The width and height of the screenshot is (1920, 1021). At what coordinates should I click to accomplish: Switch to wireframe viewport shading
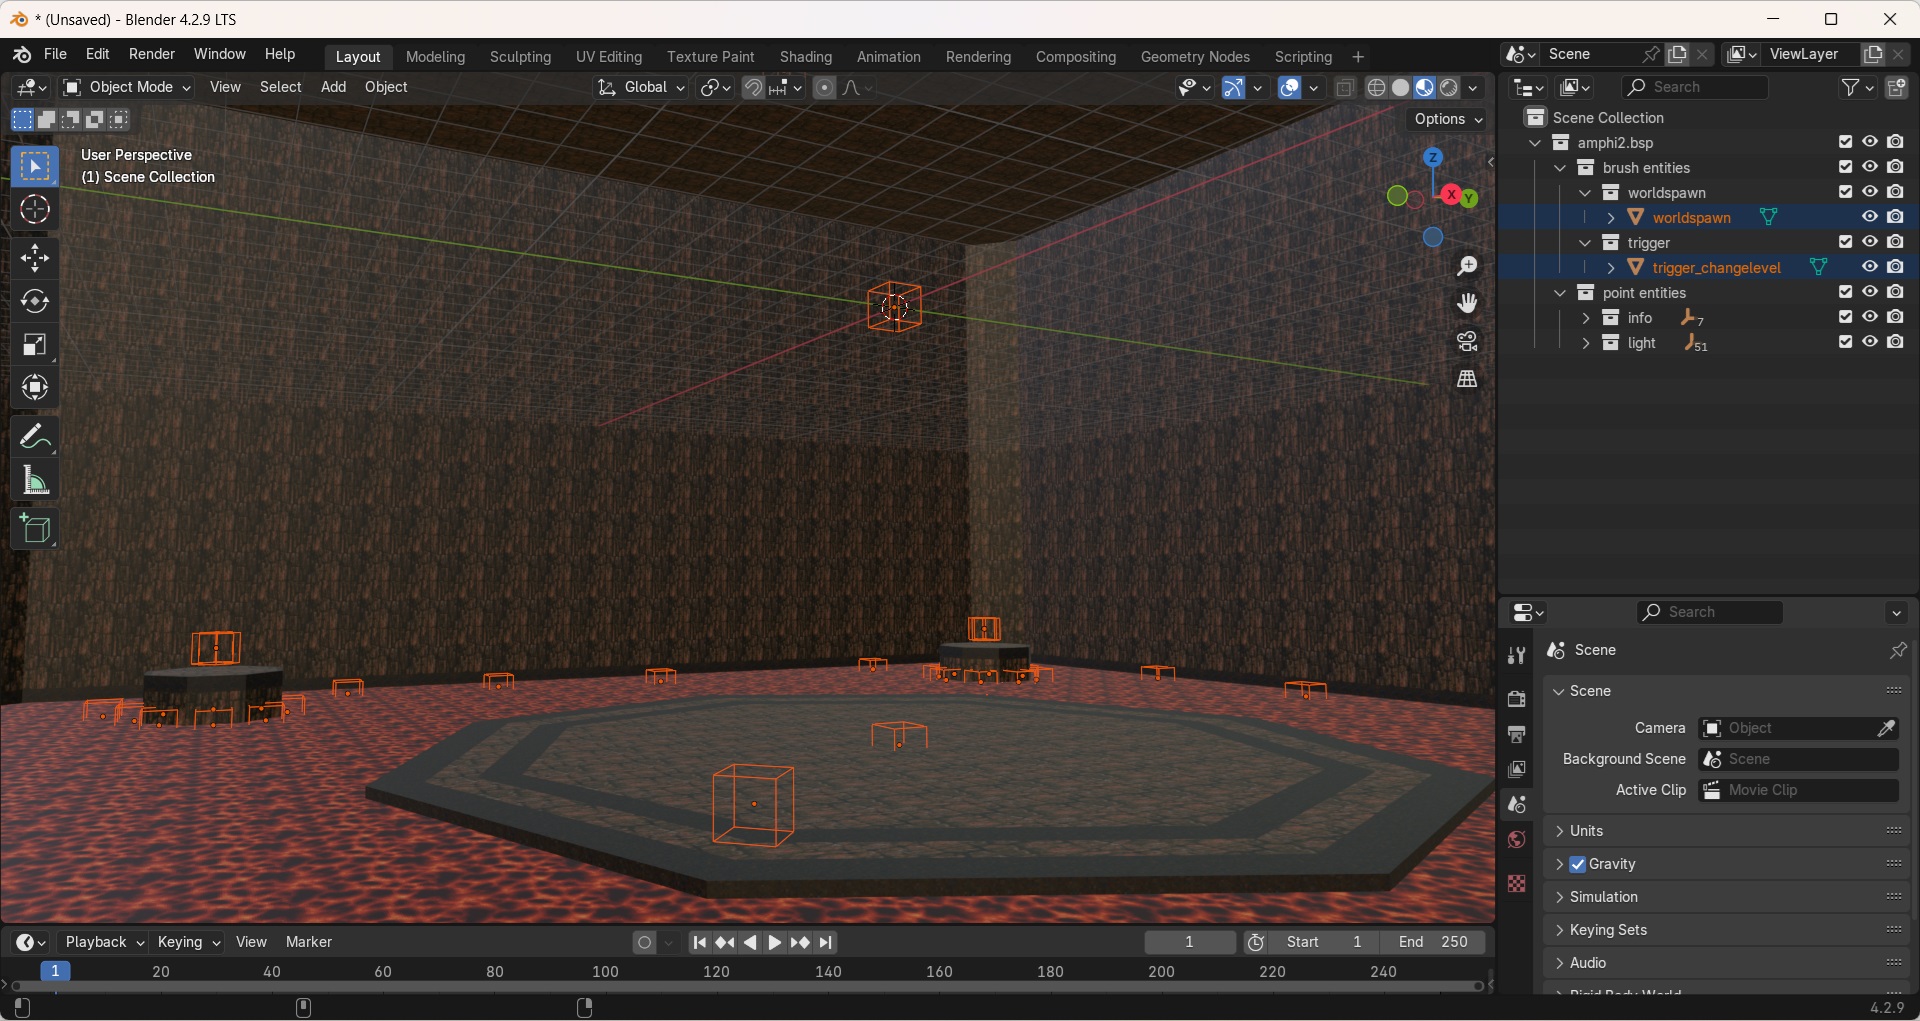[1377, 88]
